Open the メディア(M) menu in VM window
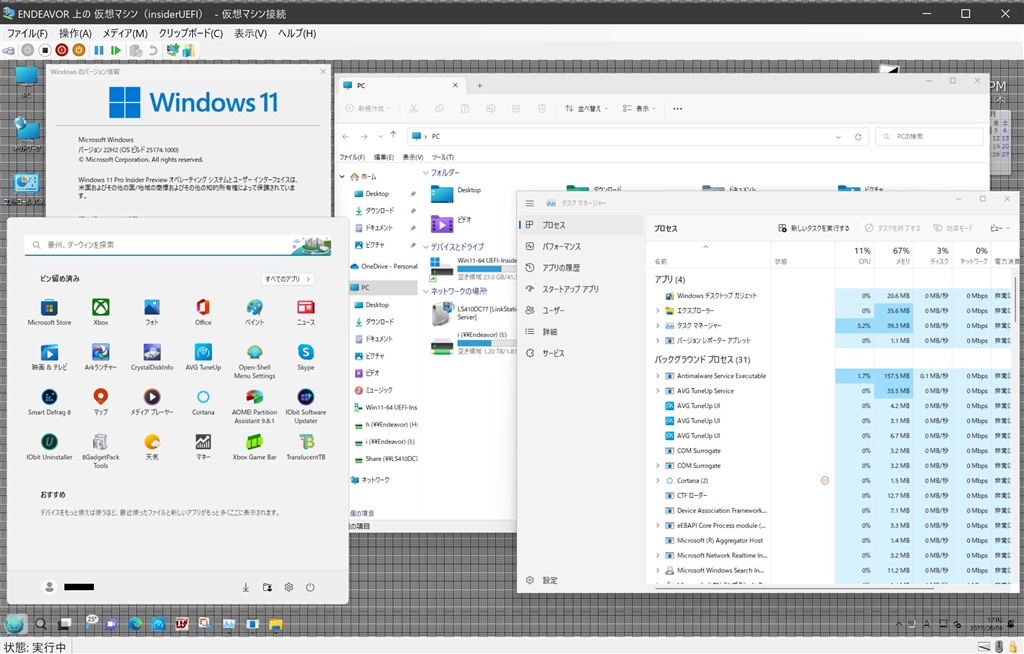This screenshot has height=654, width=1024. point(124,33)
